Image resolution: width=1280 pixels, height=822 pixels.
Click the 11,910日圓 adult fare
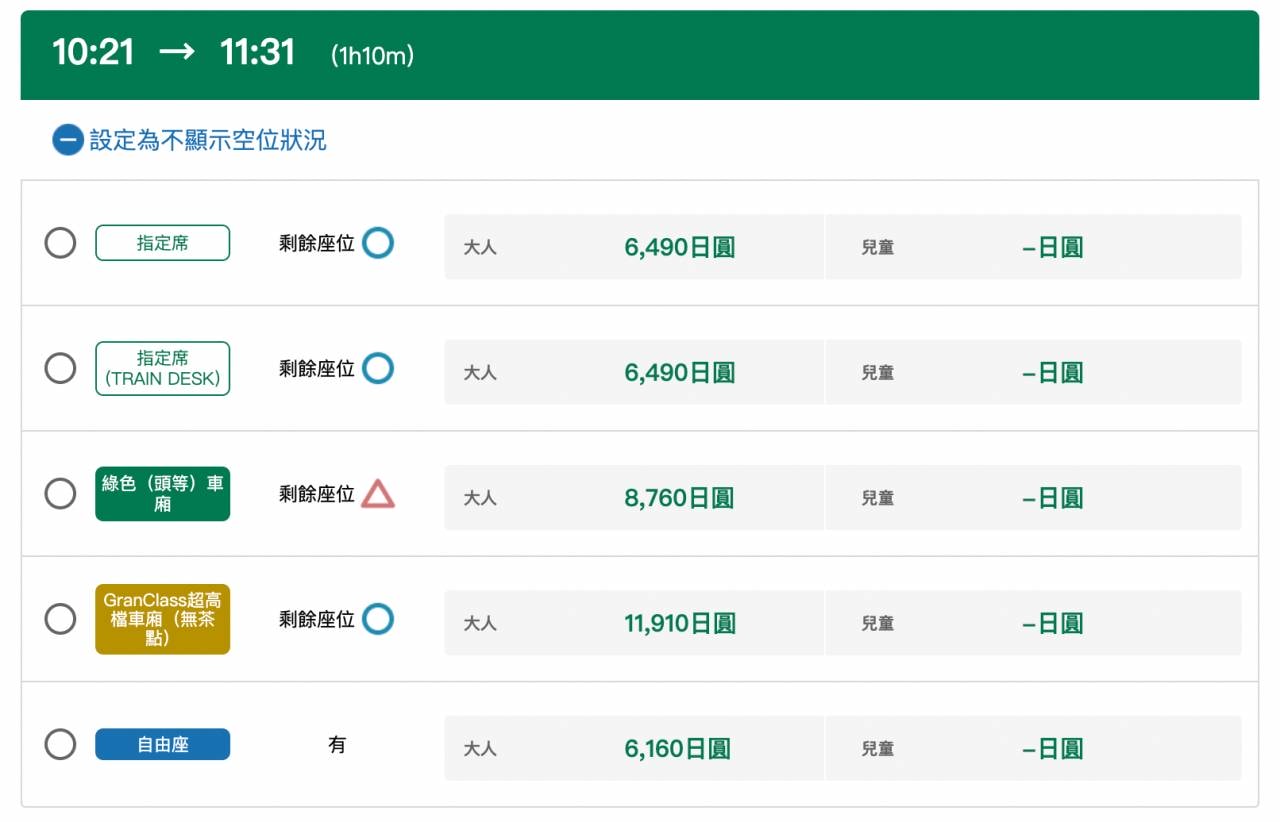pos(680,623)
